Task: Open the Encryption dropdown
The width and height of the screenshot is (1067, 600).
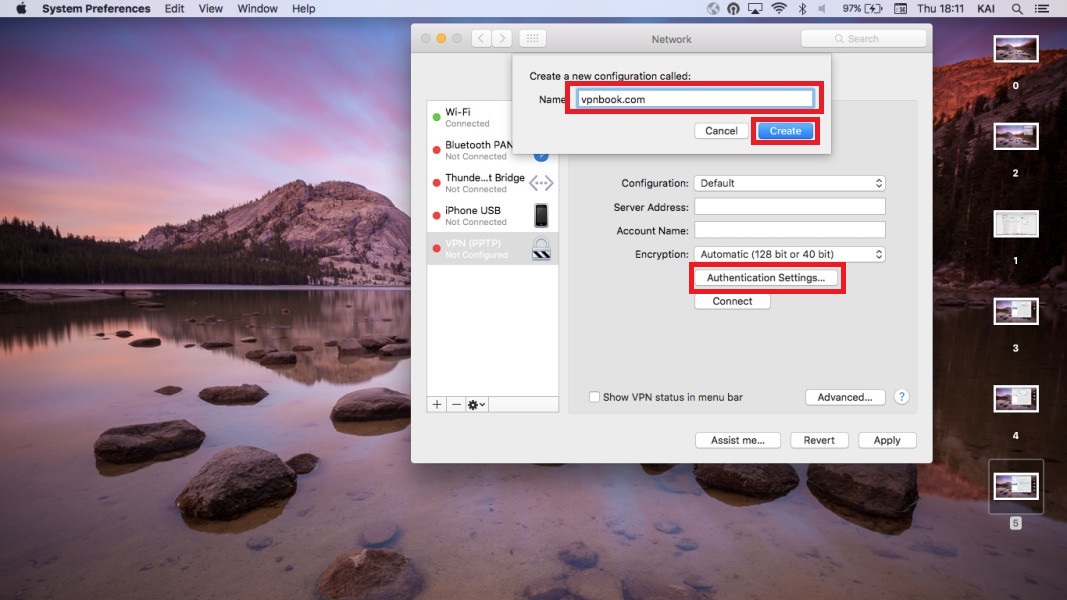Action: pyautogui.click(x=790, y=254)
